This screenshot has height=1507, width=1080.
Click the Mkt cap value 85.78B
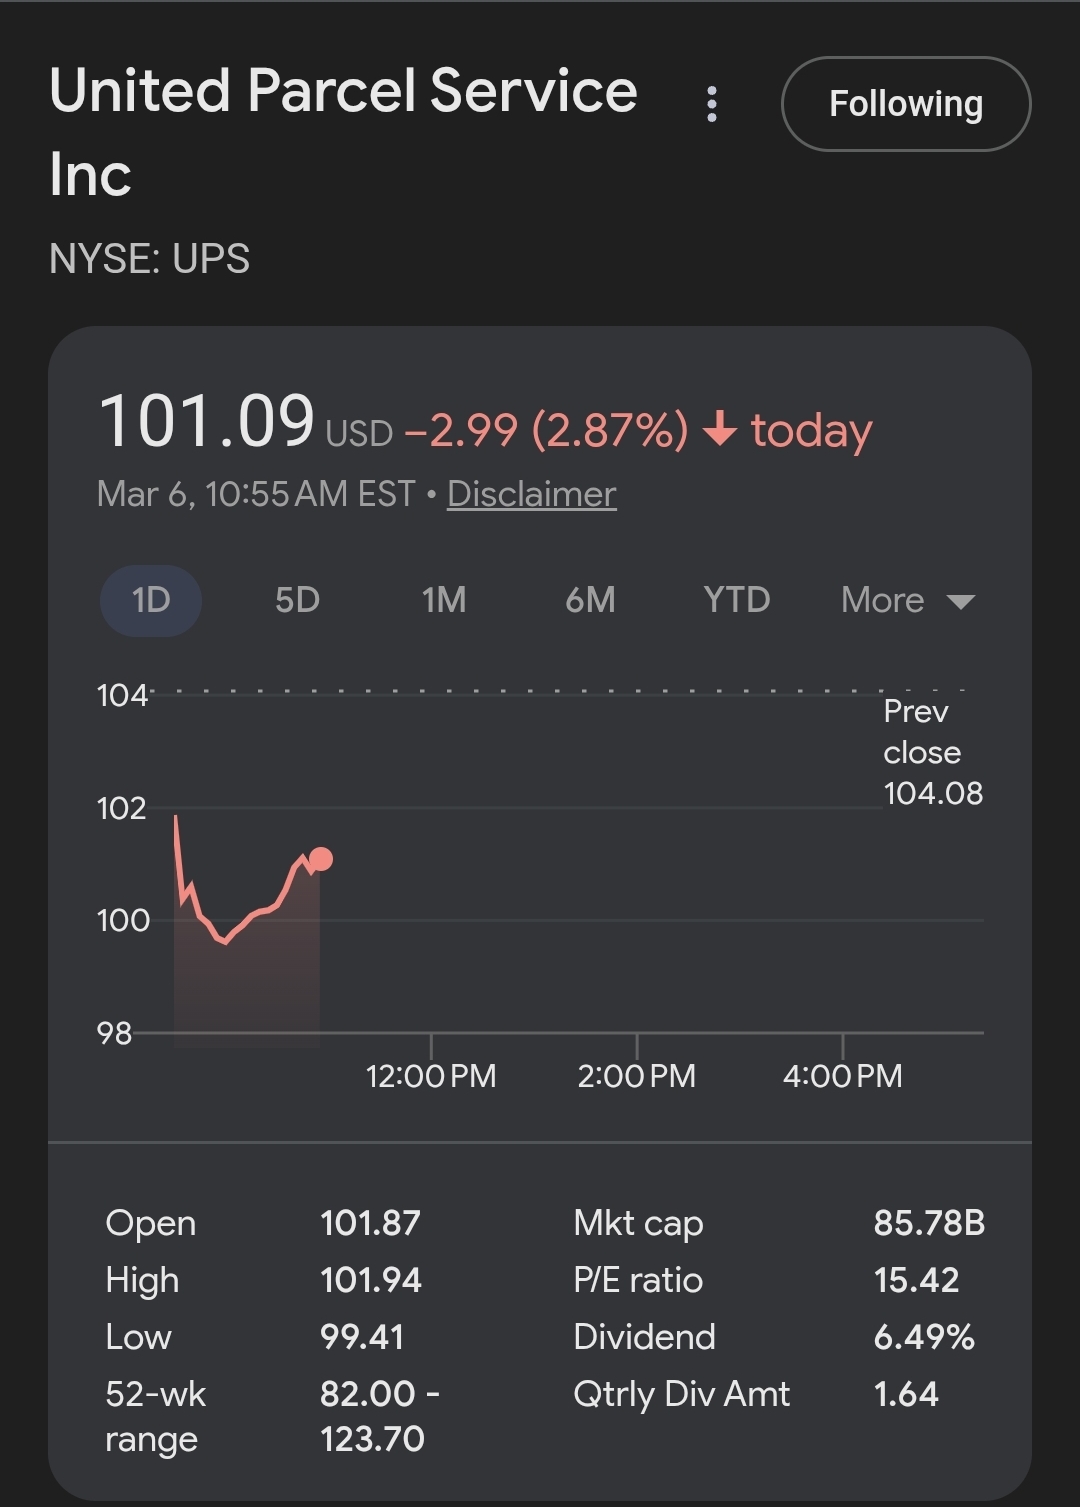929,1223
